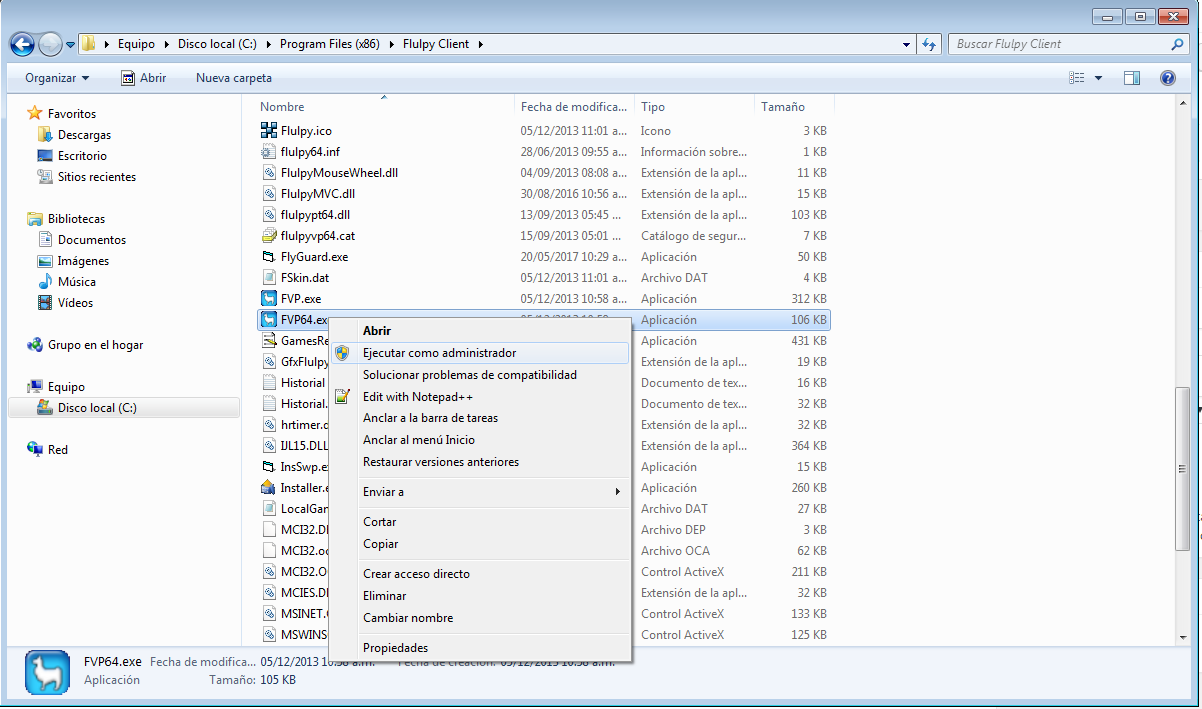Click the FVP.exe application icon

point(268,299)
